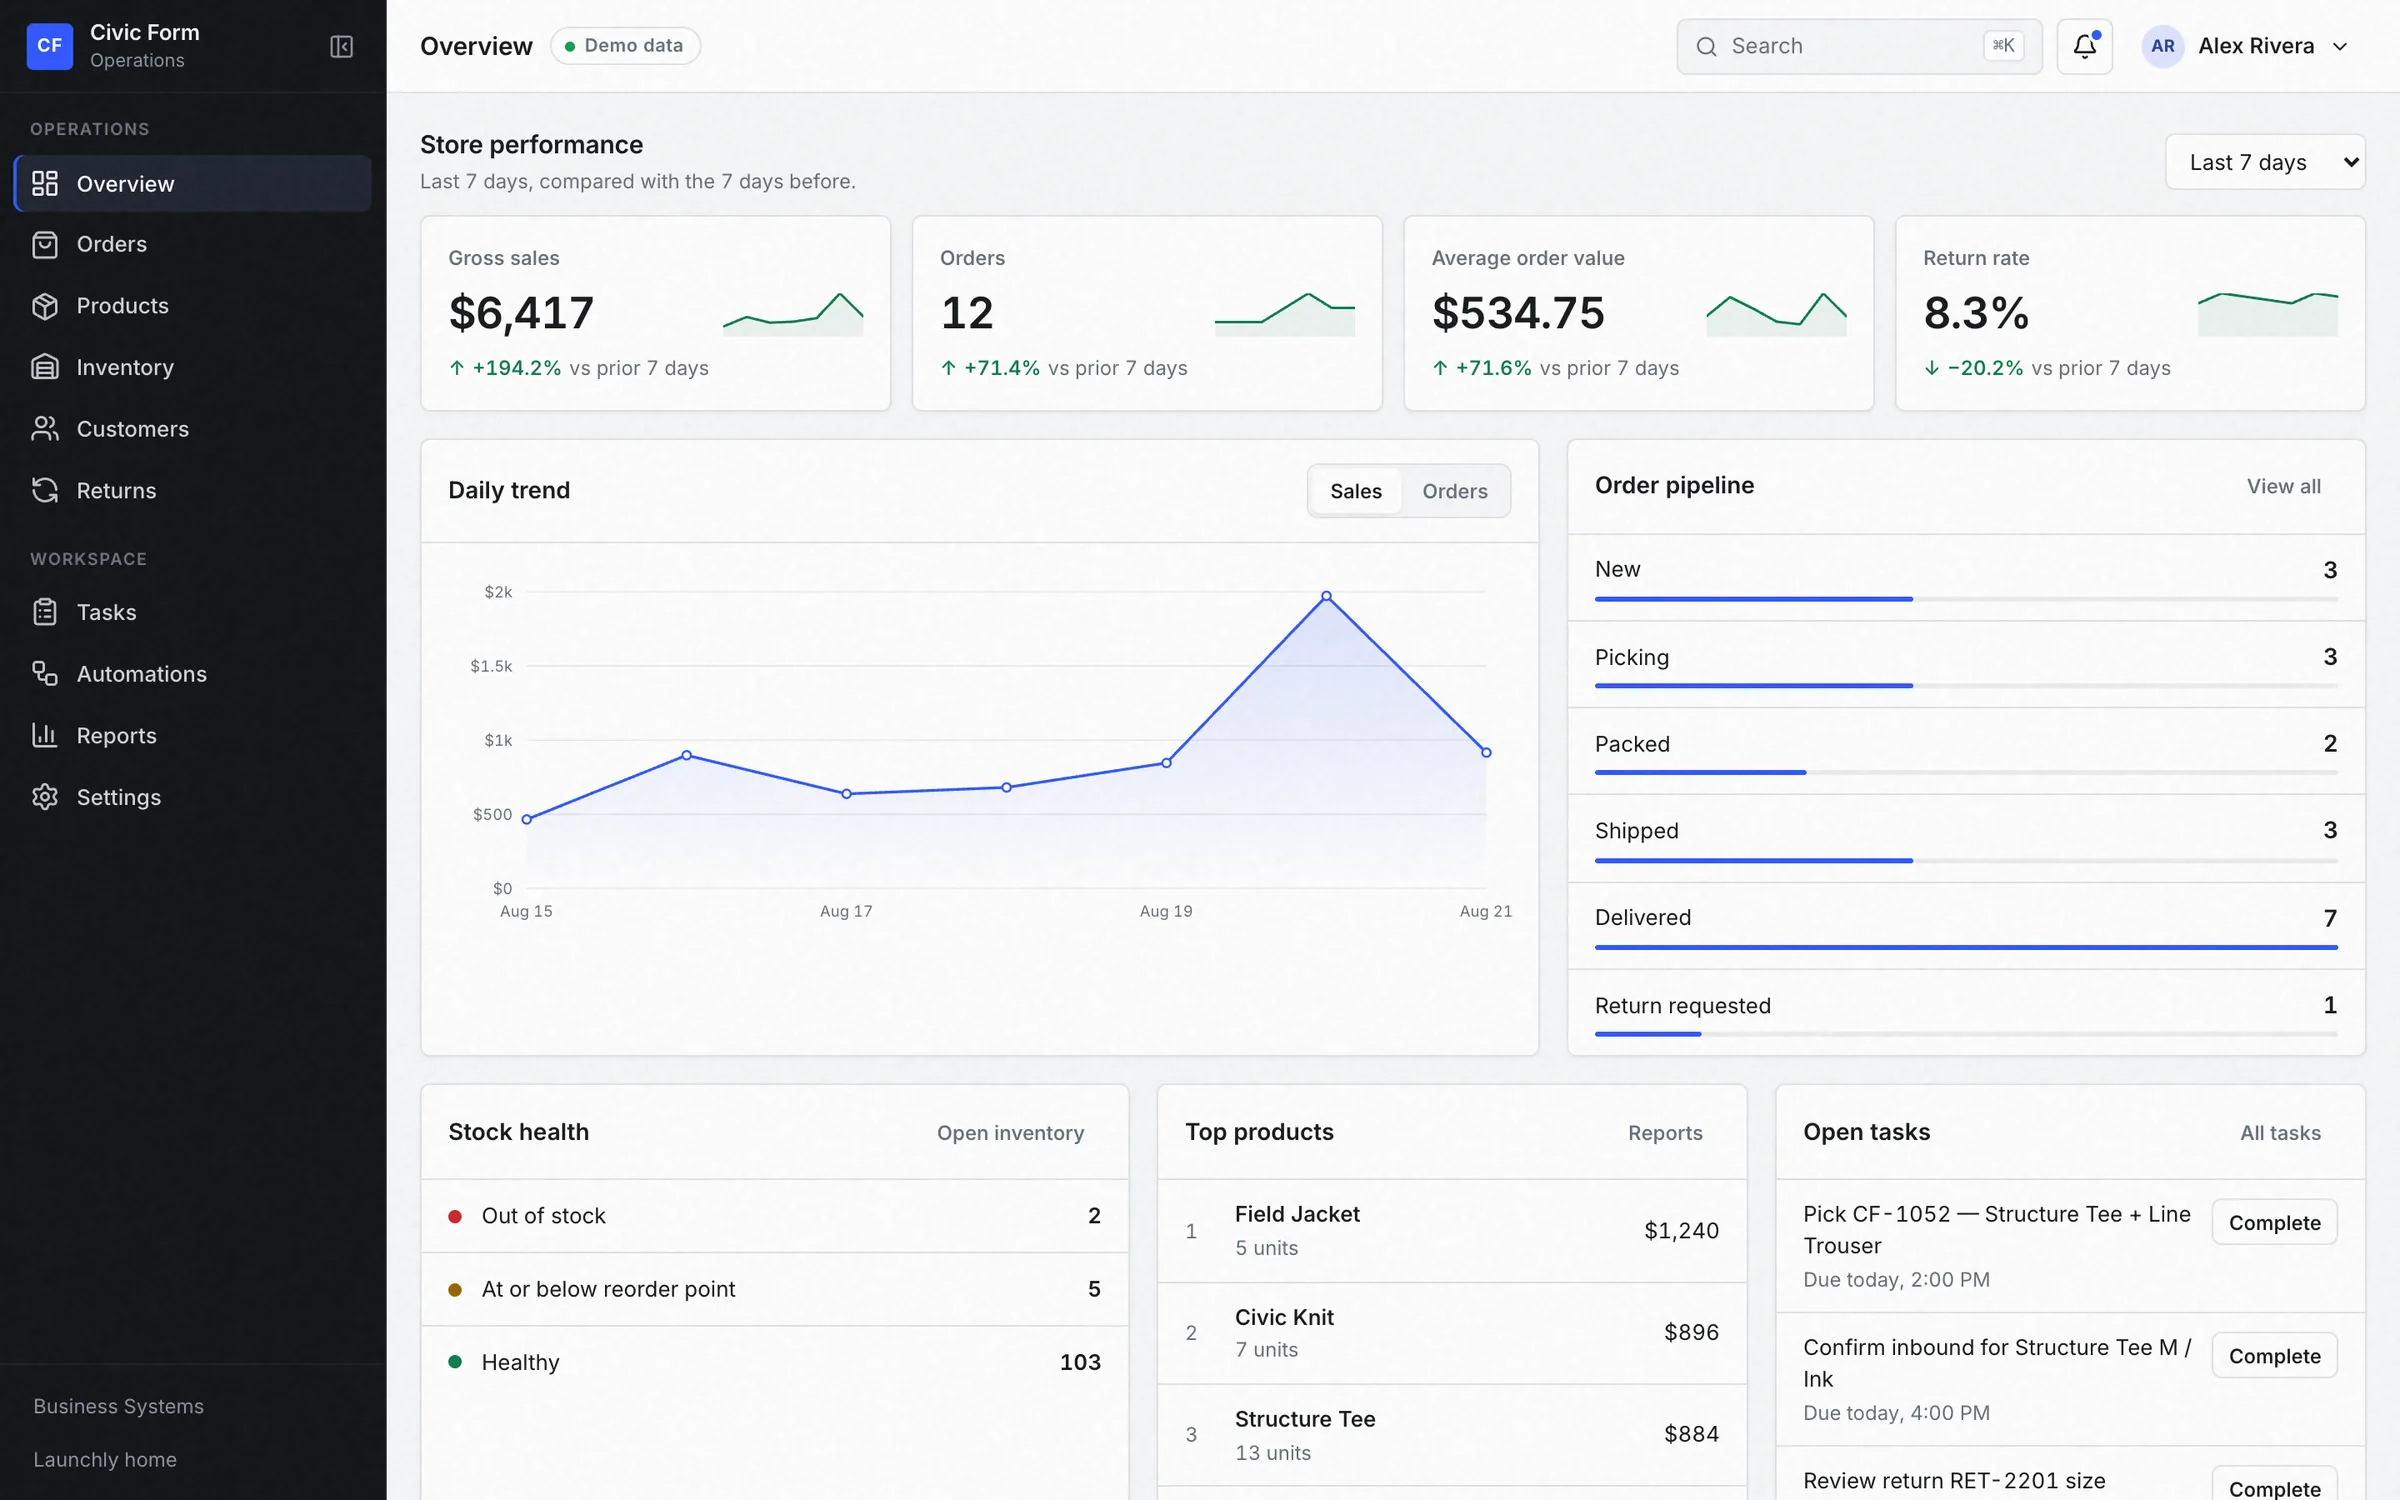Click the Demo data badge

[625, 46]
